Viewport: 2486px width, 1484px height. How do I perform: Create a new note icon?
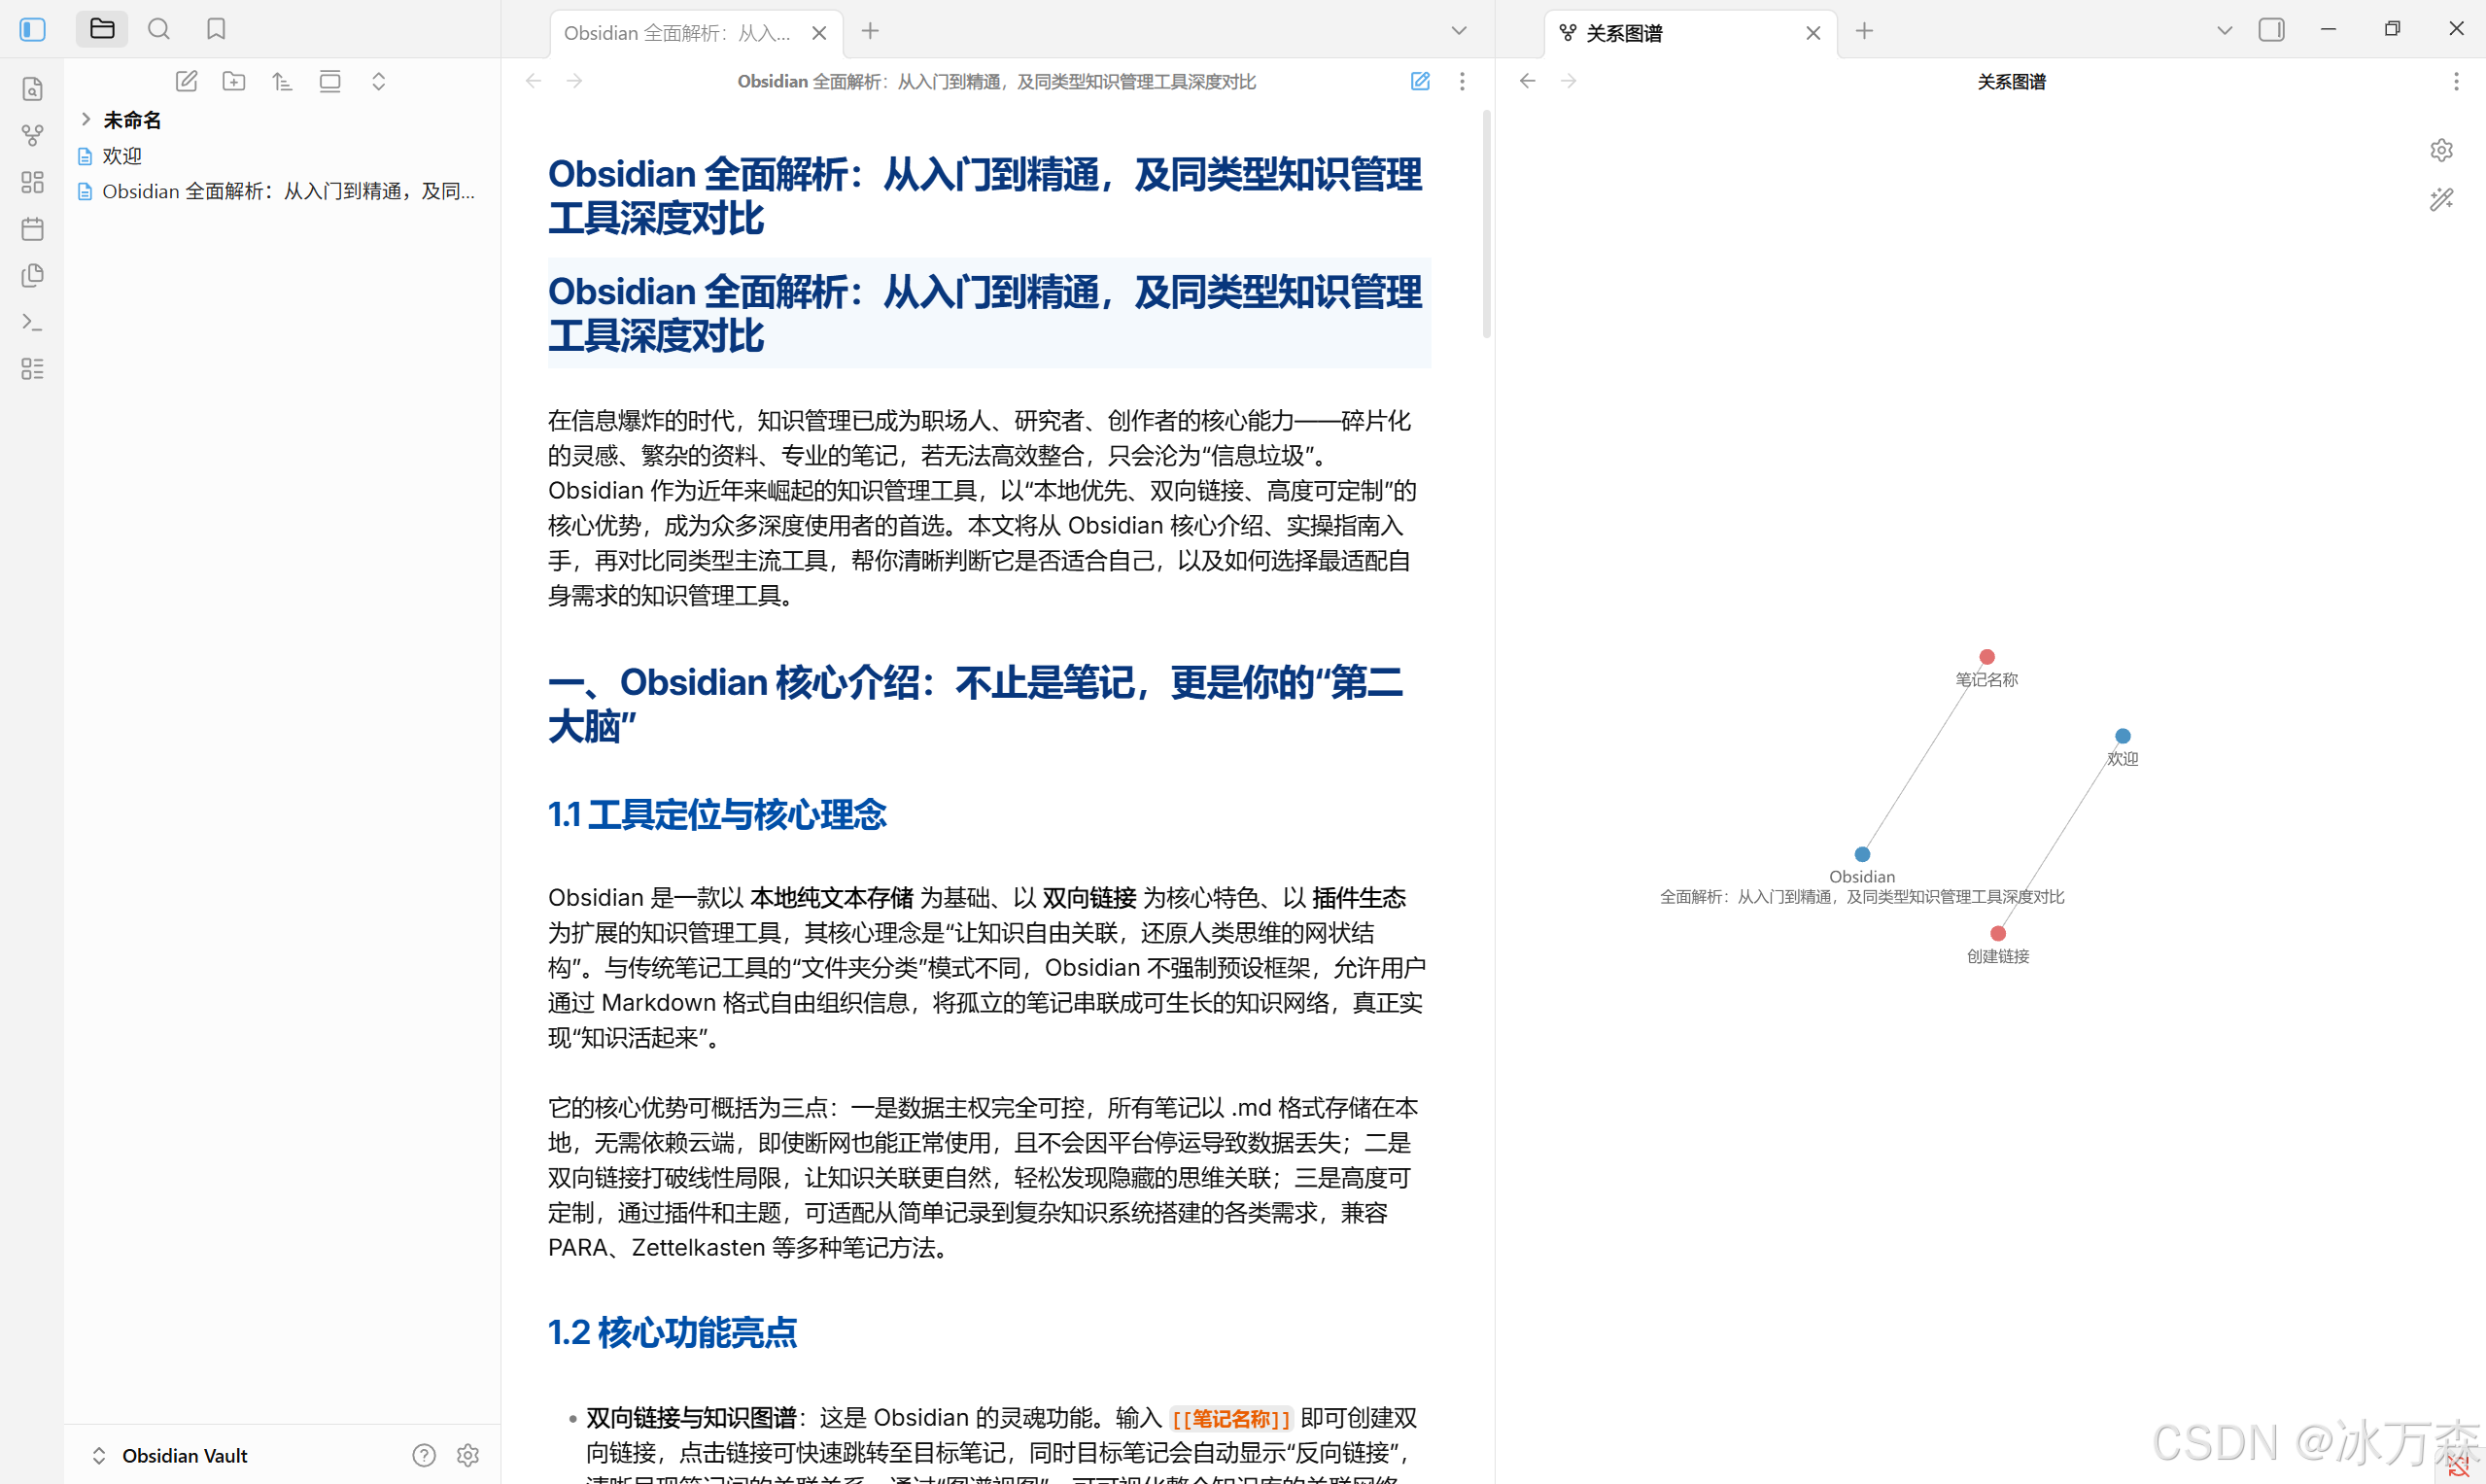(x=186, y=81)
